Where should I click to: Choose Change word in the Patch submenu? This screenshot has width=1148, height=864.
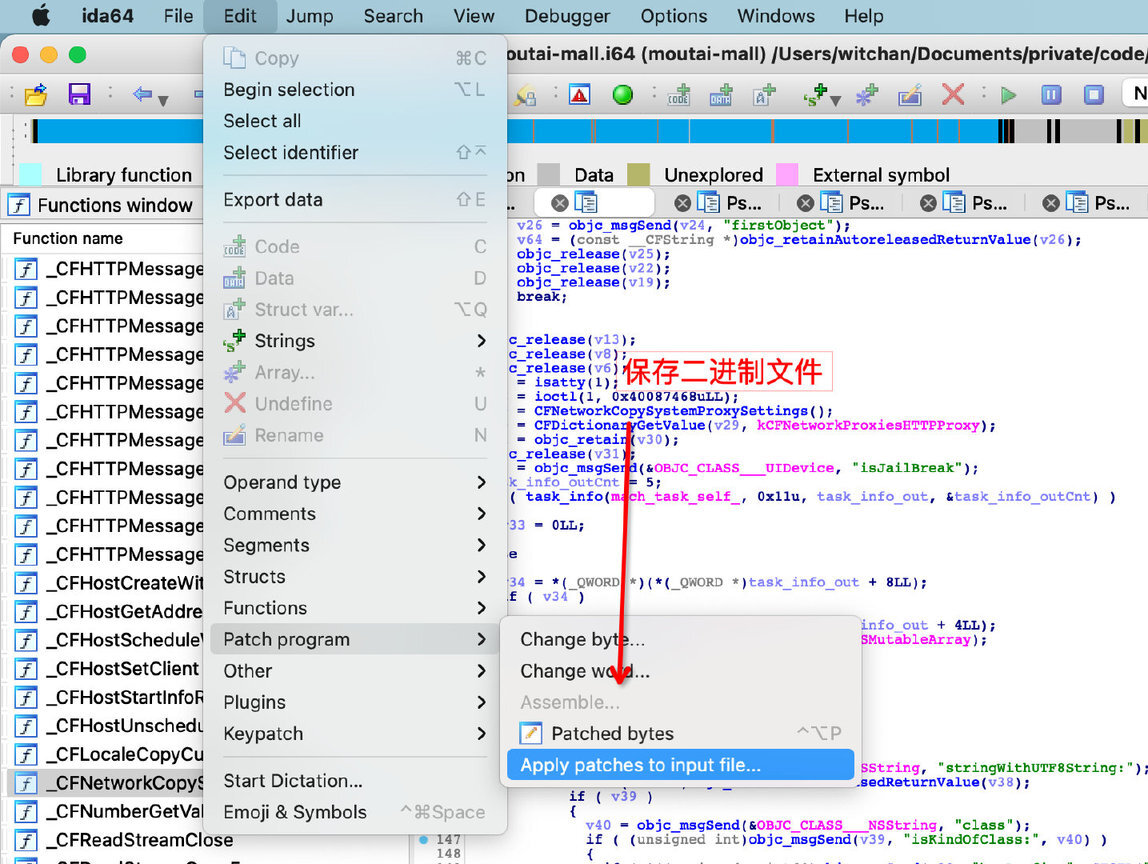point(680,671)
